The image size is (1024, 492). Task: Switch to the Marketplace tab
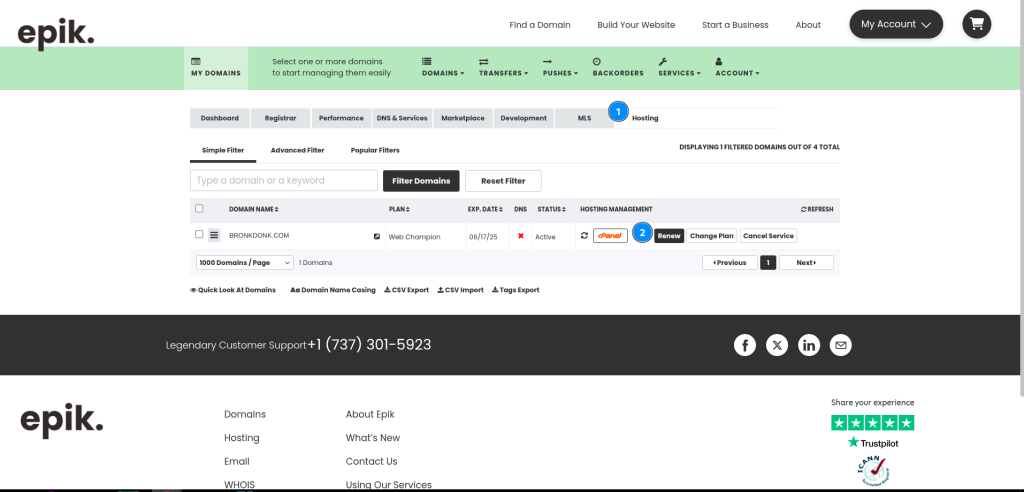pyautogui.click(x=462, y=118)
